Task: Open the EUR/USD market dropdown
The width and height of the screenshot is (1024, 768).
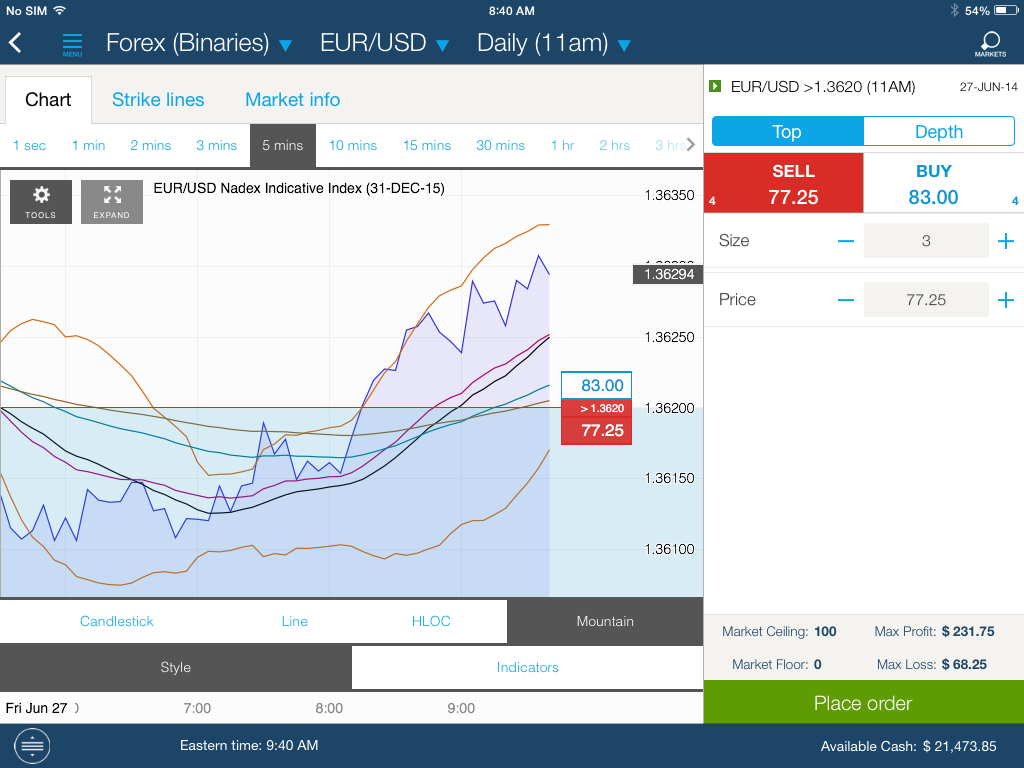Action: coord(384,44)
